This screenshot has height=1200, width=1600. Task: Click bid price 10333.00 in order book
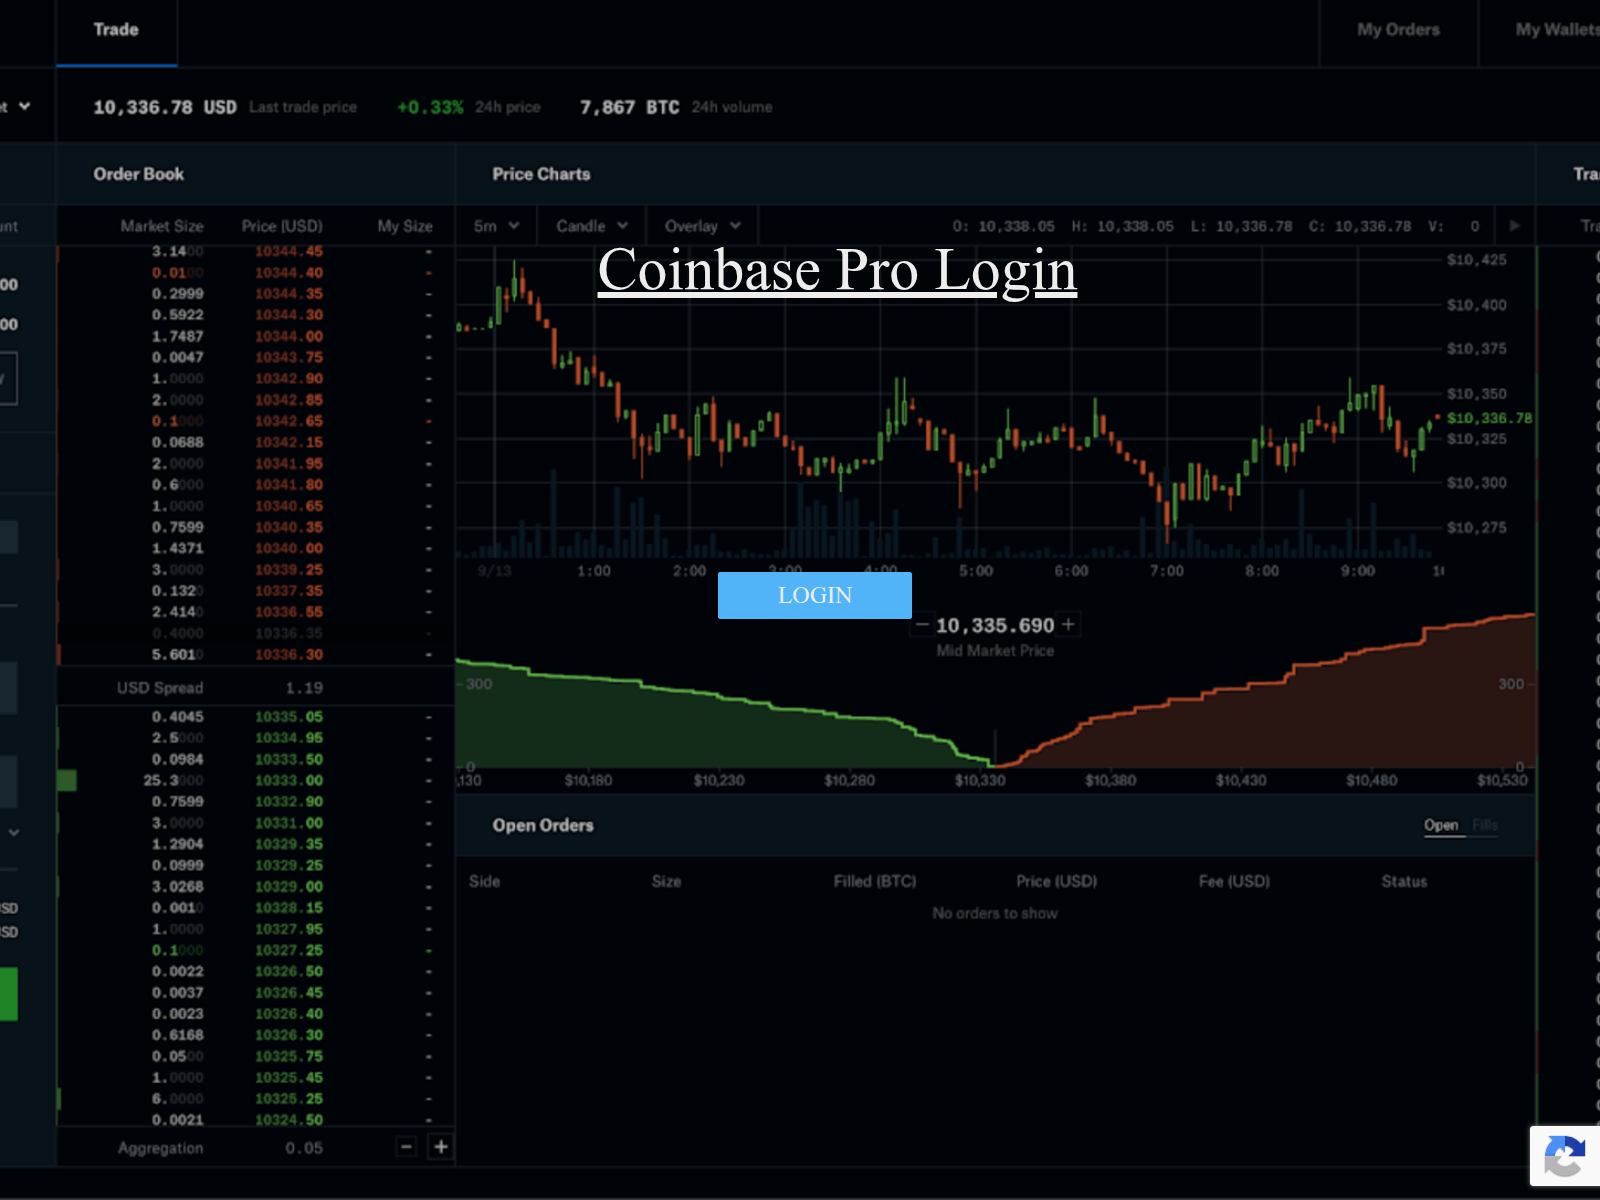pos(289,781)
